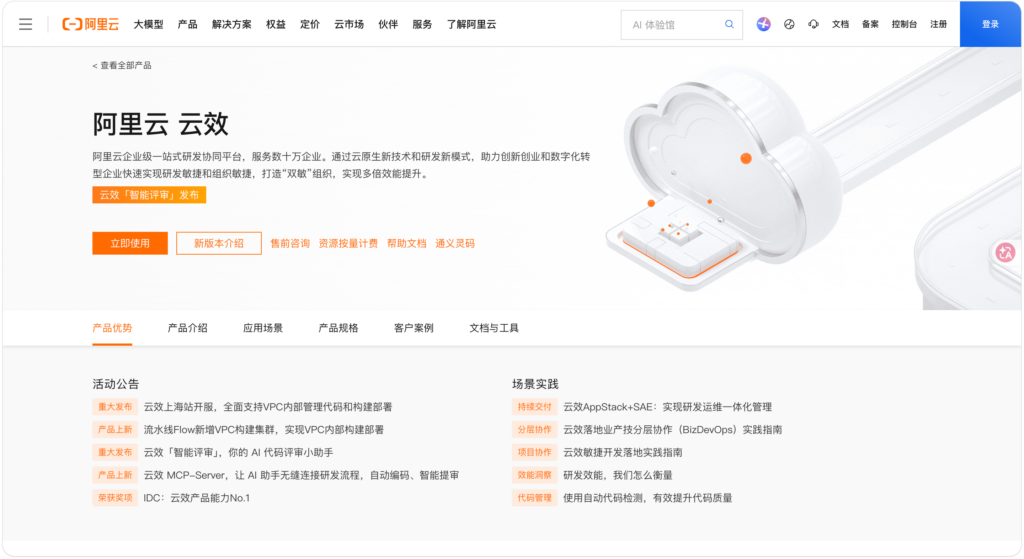
Task: Click the 项目协作 tag label
Action: (x=534, y=453)
